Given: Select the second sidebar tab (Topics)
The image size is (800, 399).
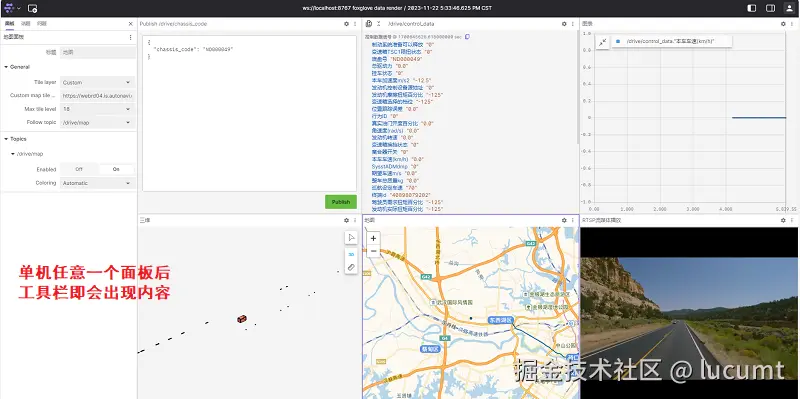Looking at the screenshot, I should (x=26, y=23).
